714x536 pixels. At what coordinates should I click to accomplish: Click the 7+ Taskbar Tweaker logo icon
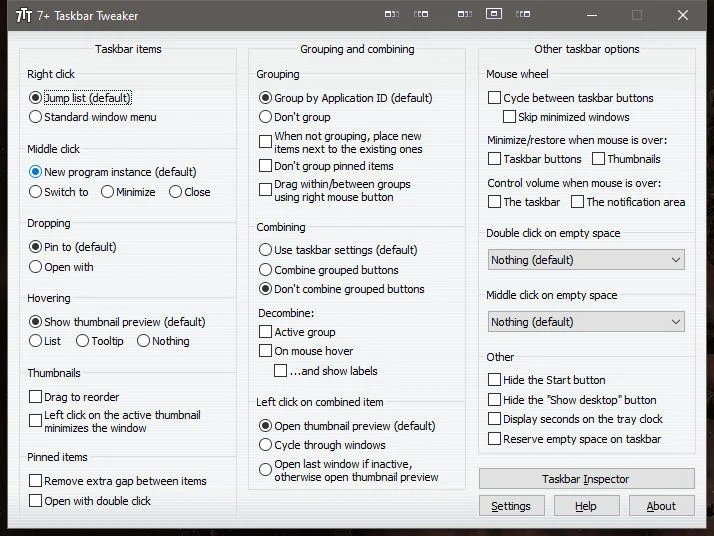24,15
